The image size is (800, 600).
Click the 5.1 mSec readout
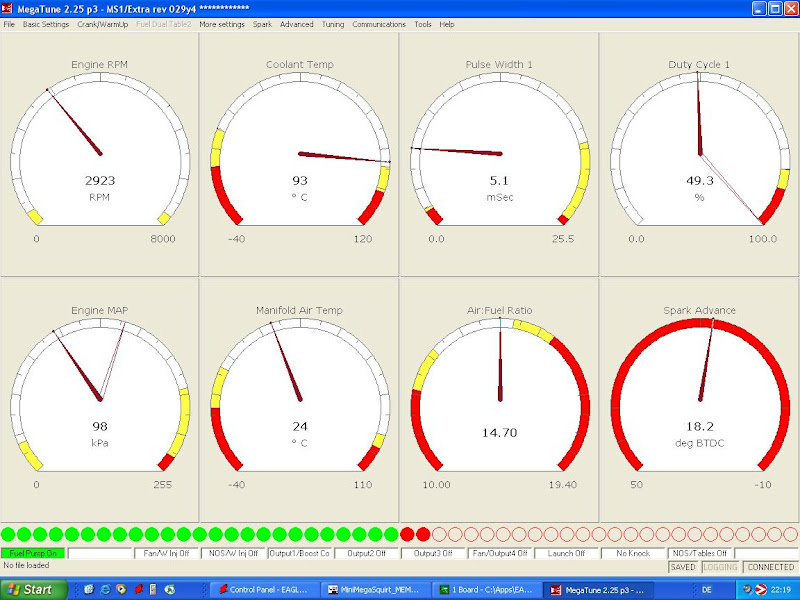[x=499, y=181]
